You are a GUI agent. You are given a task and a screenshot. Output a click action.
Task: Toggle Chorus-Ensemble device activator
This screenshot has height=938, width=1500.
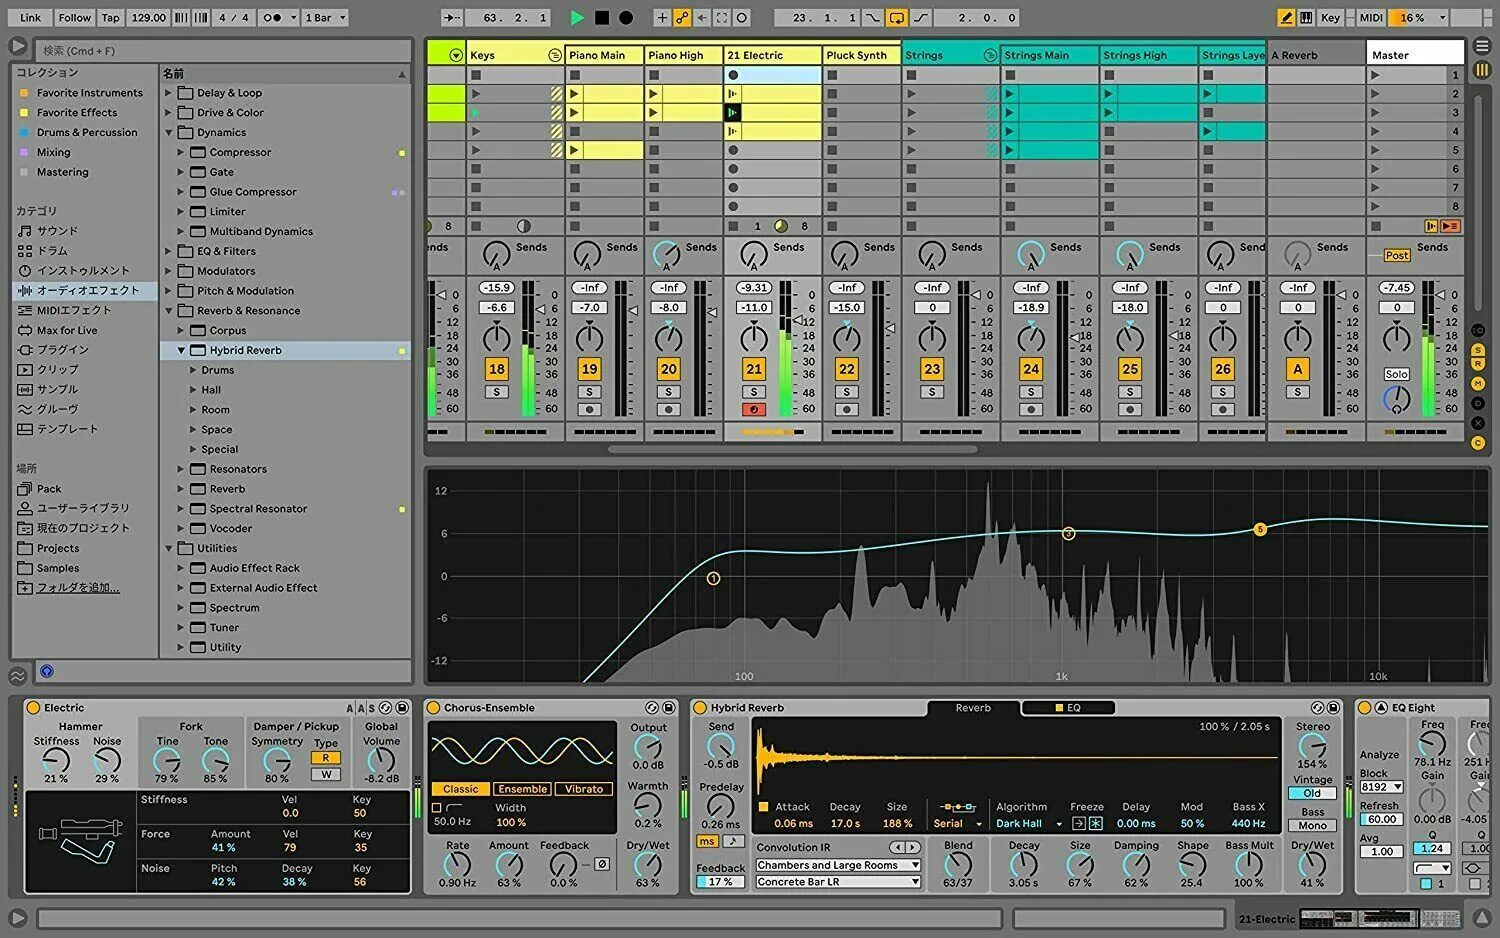[434, 708]
